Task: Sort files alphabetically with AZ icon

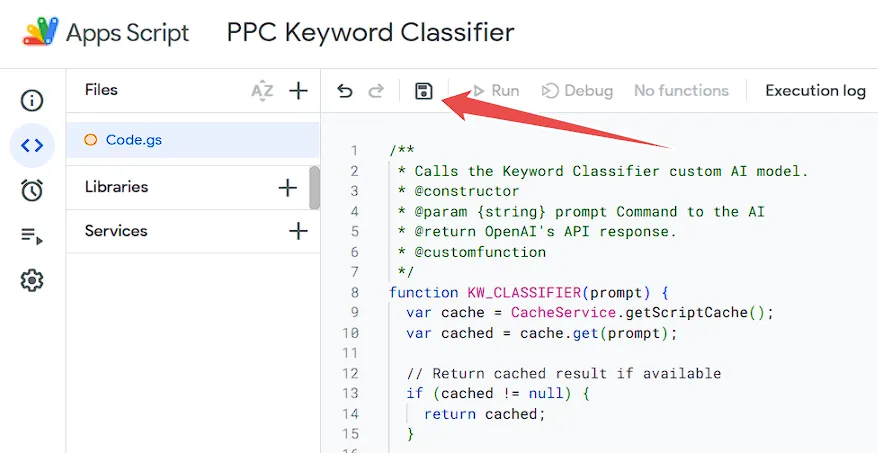Action: pos(262,91)
